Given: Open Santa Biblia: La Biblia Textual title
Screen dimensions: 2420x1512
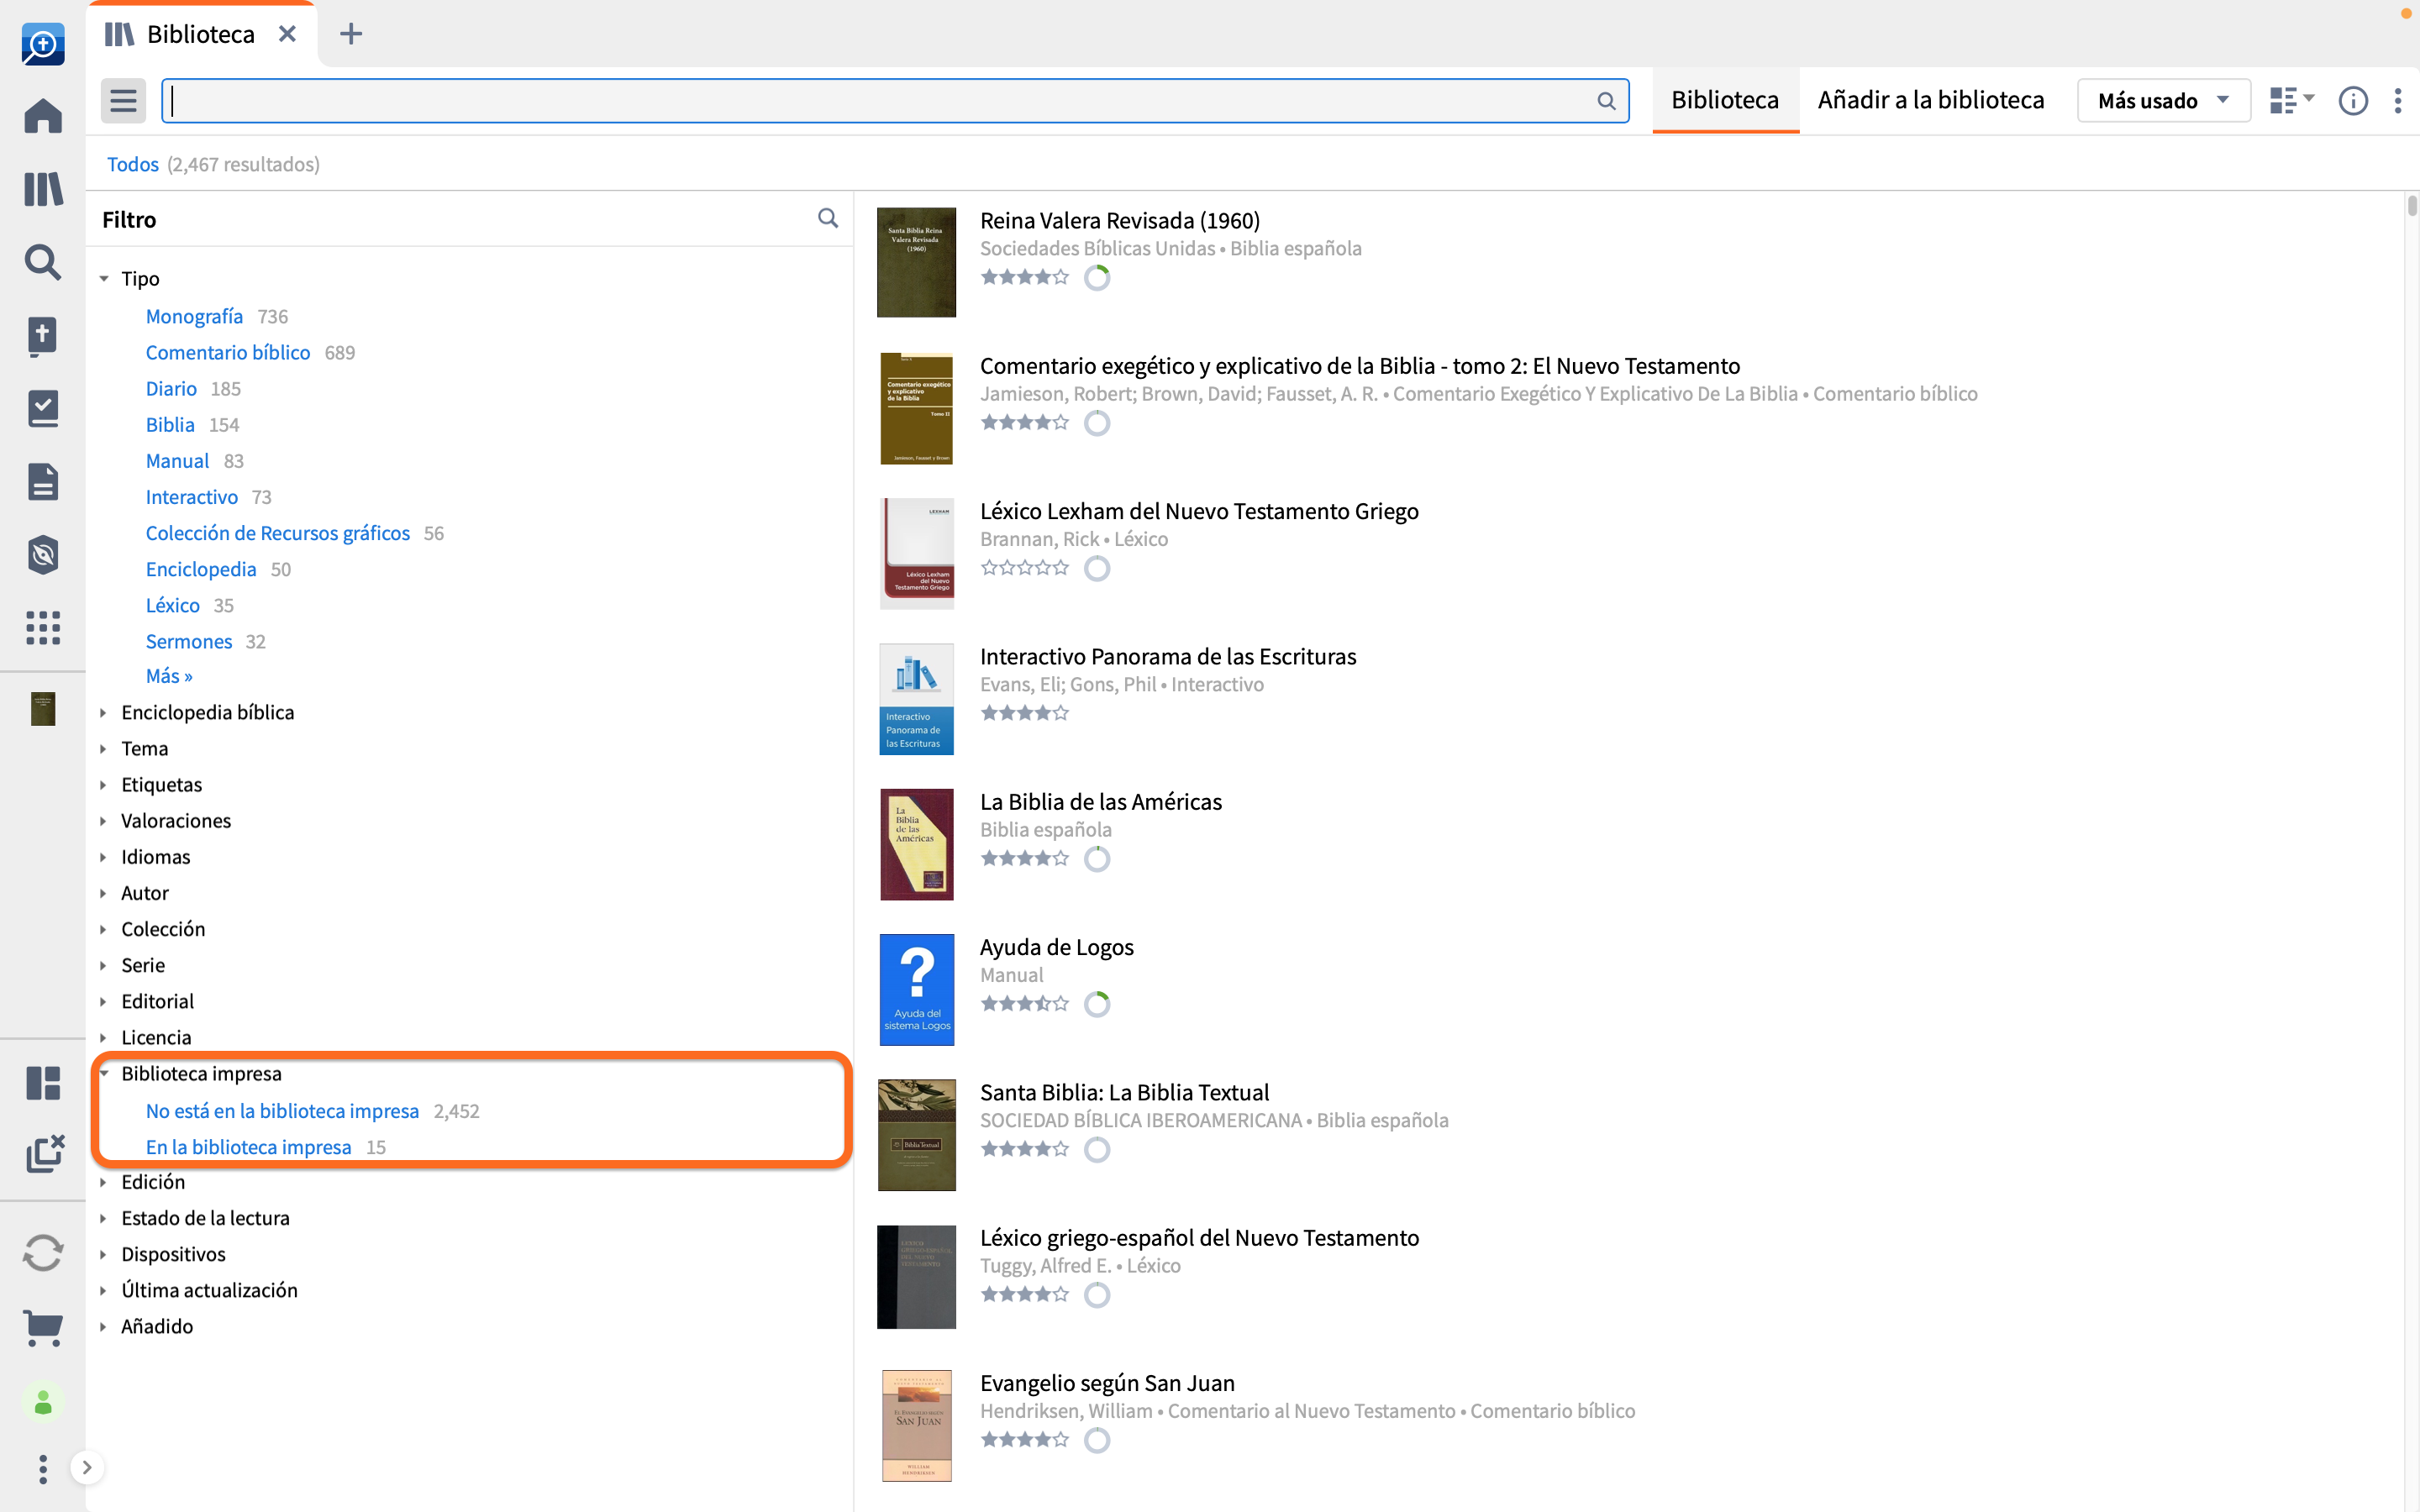Looking at the screenshot, I should point(1124,1092).
